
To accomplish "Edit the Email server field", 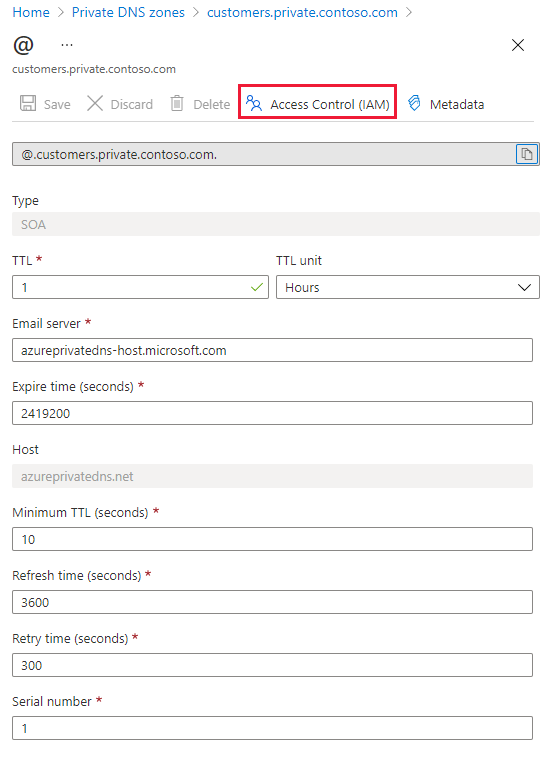I will 272,350.
